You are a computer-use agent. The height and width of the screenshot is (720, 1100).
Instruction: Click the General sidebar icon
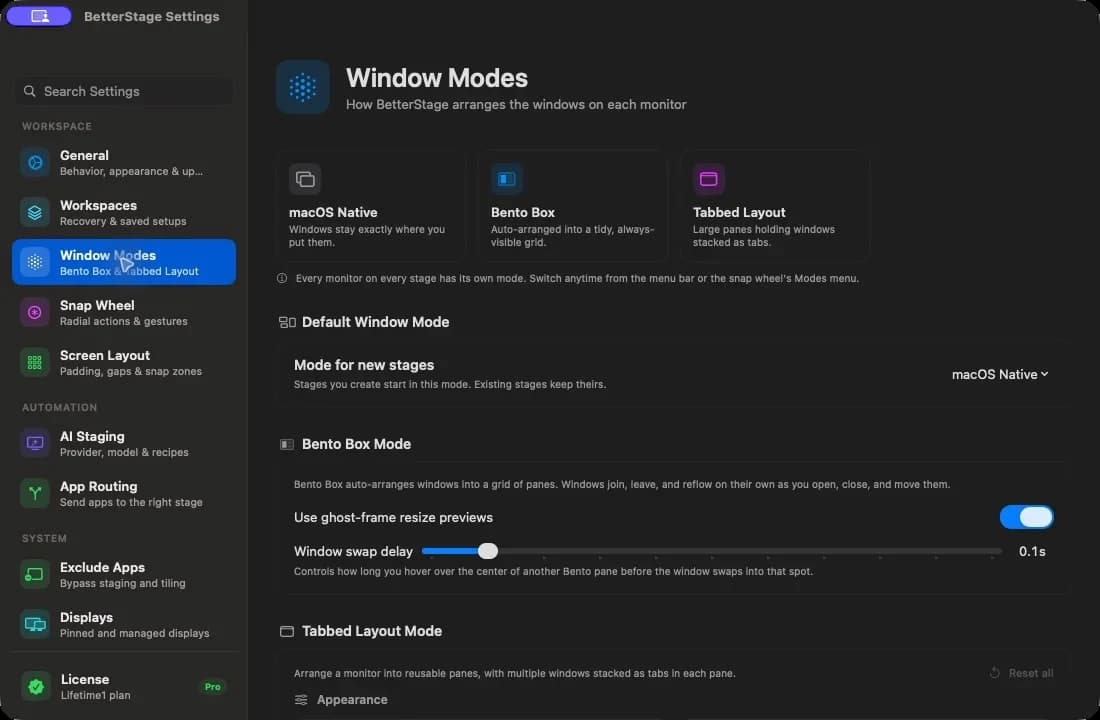[x=34, y=162]
